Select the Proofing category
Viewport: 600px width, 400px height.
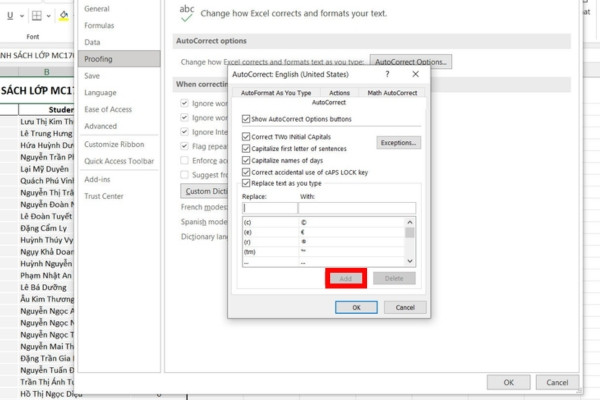[x=119, y=59]
